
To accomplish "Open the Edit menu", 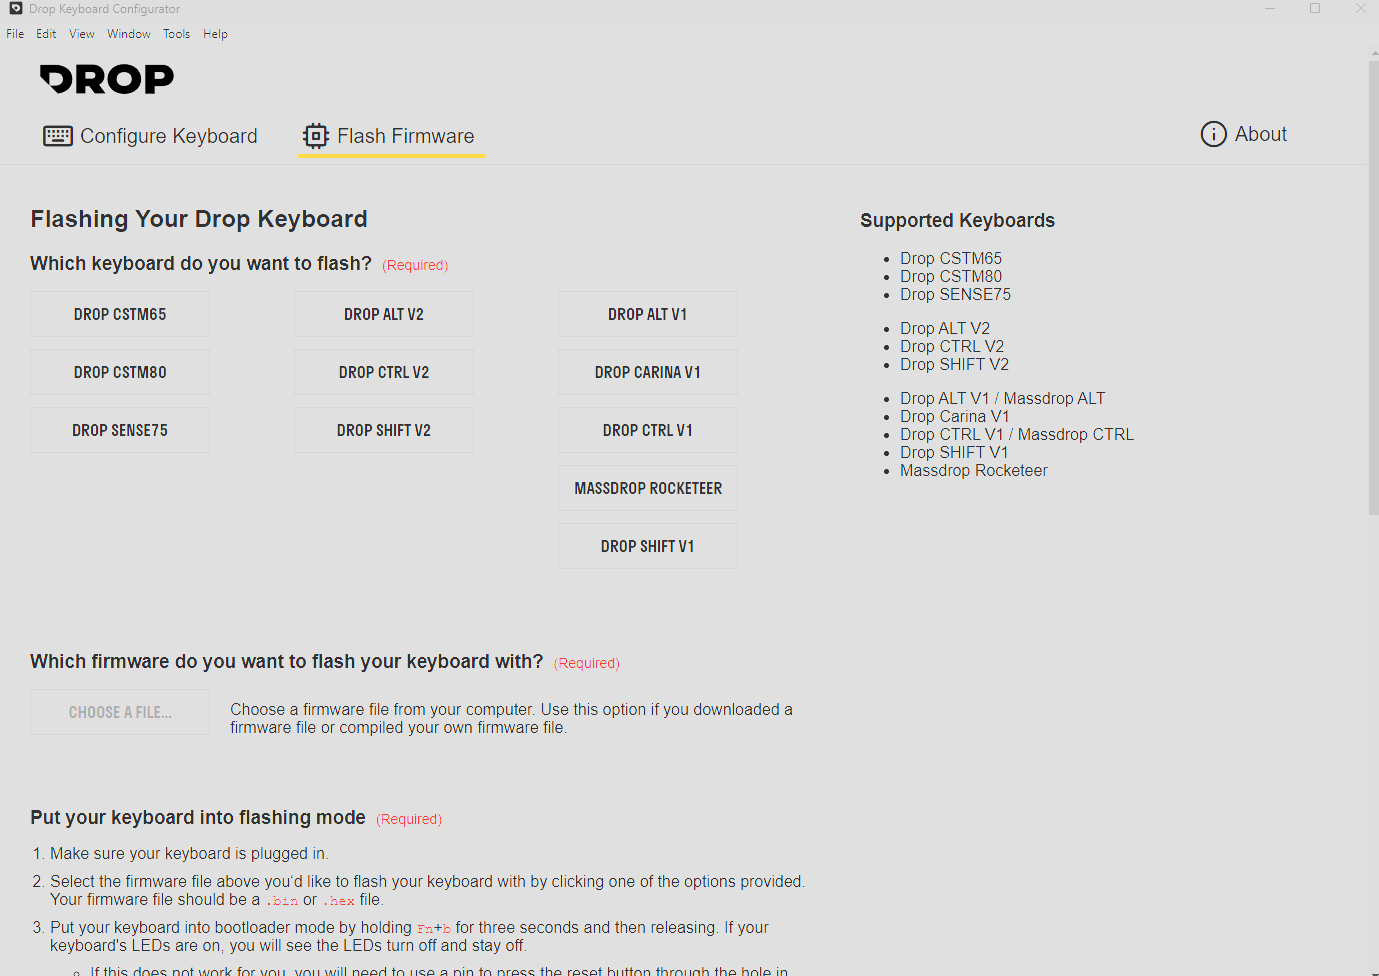I will pyautogui.click(x=46, y=34).
